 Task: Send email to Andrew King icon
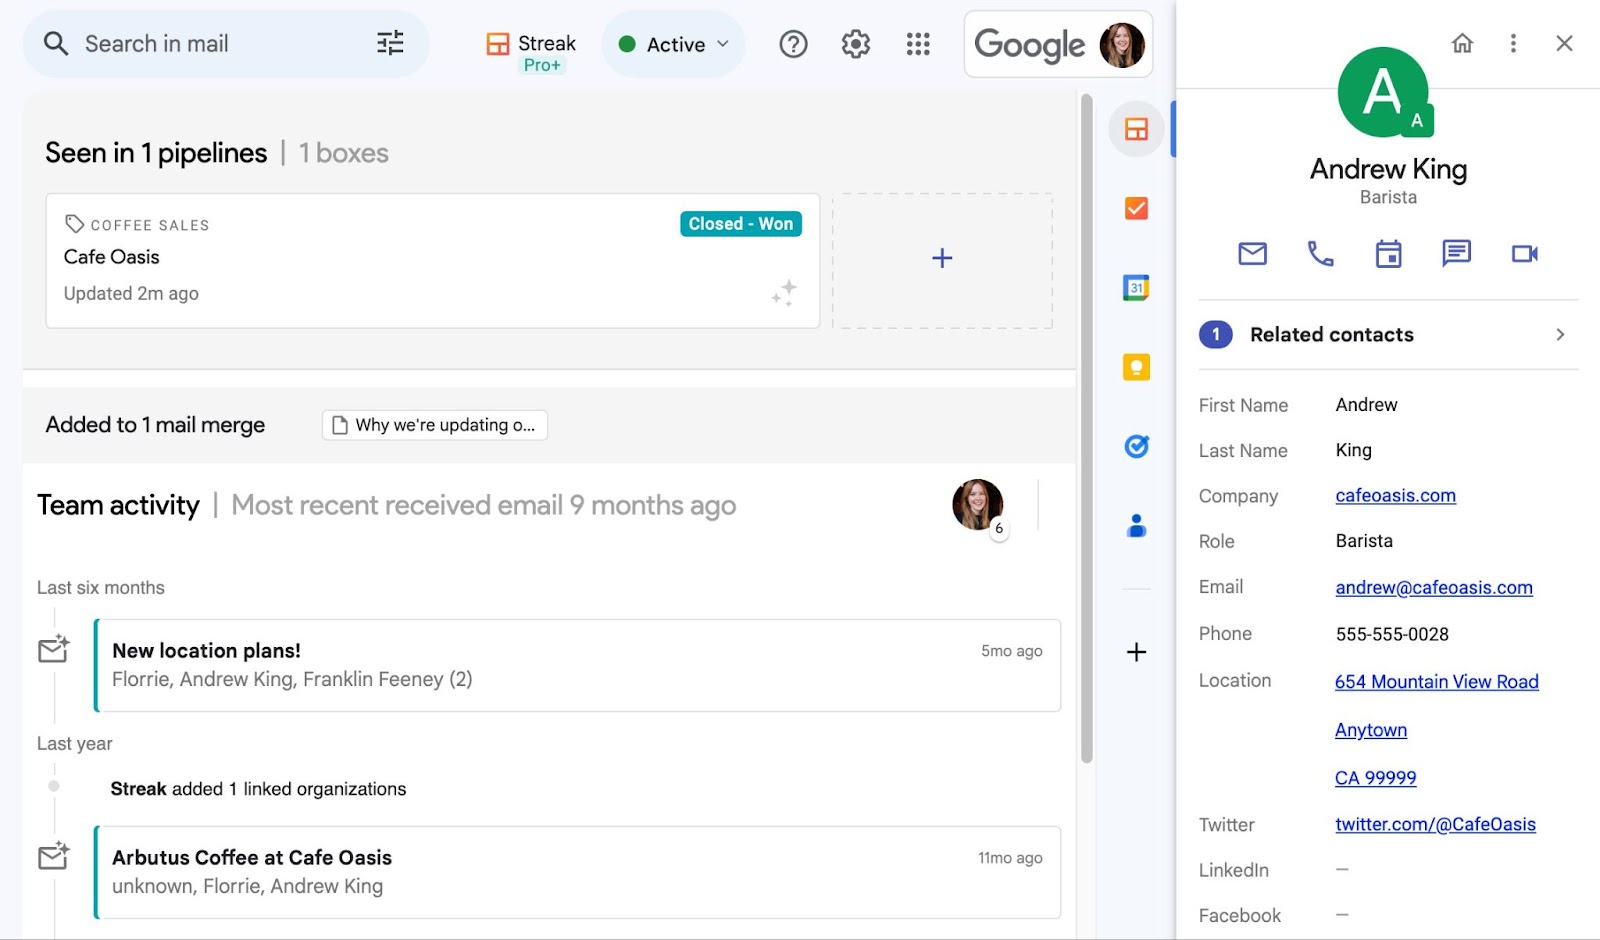[x=1252, y=254]
